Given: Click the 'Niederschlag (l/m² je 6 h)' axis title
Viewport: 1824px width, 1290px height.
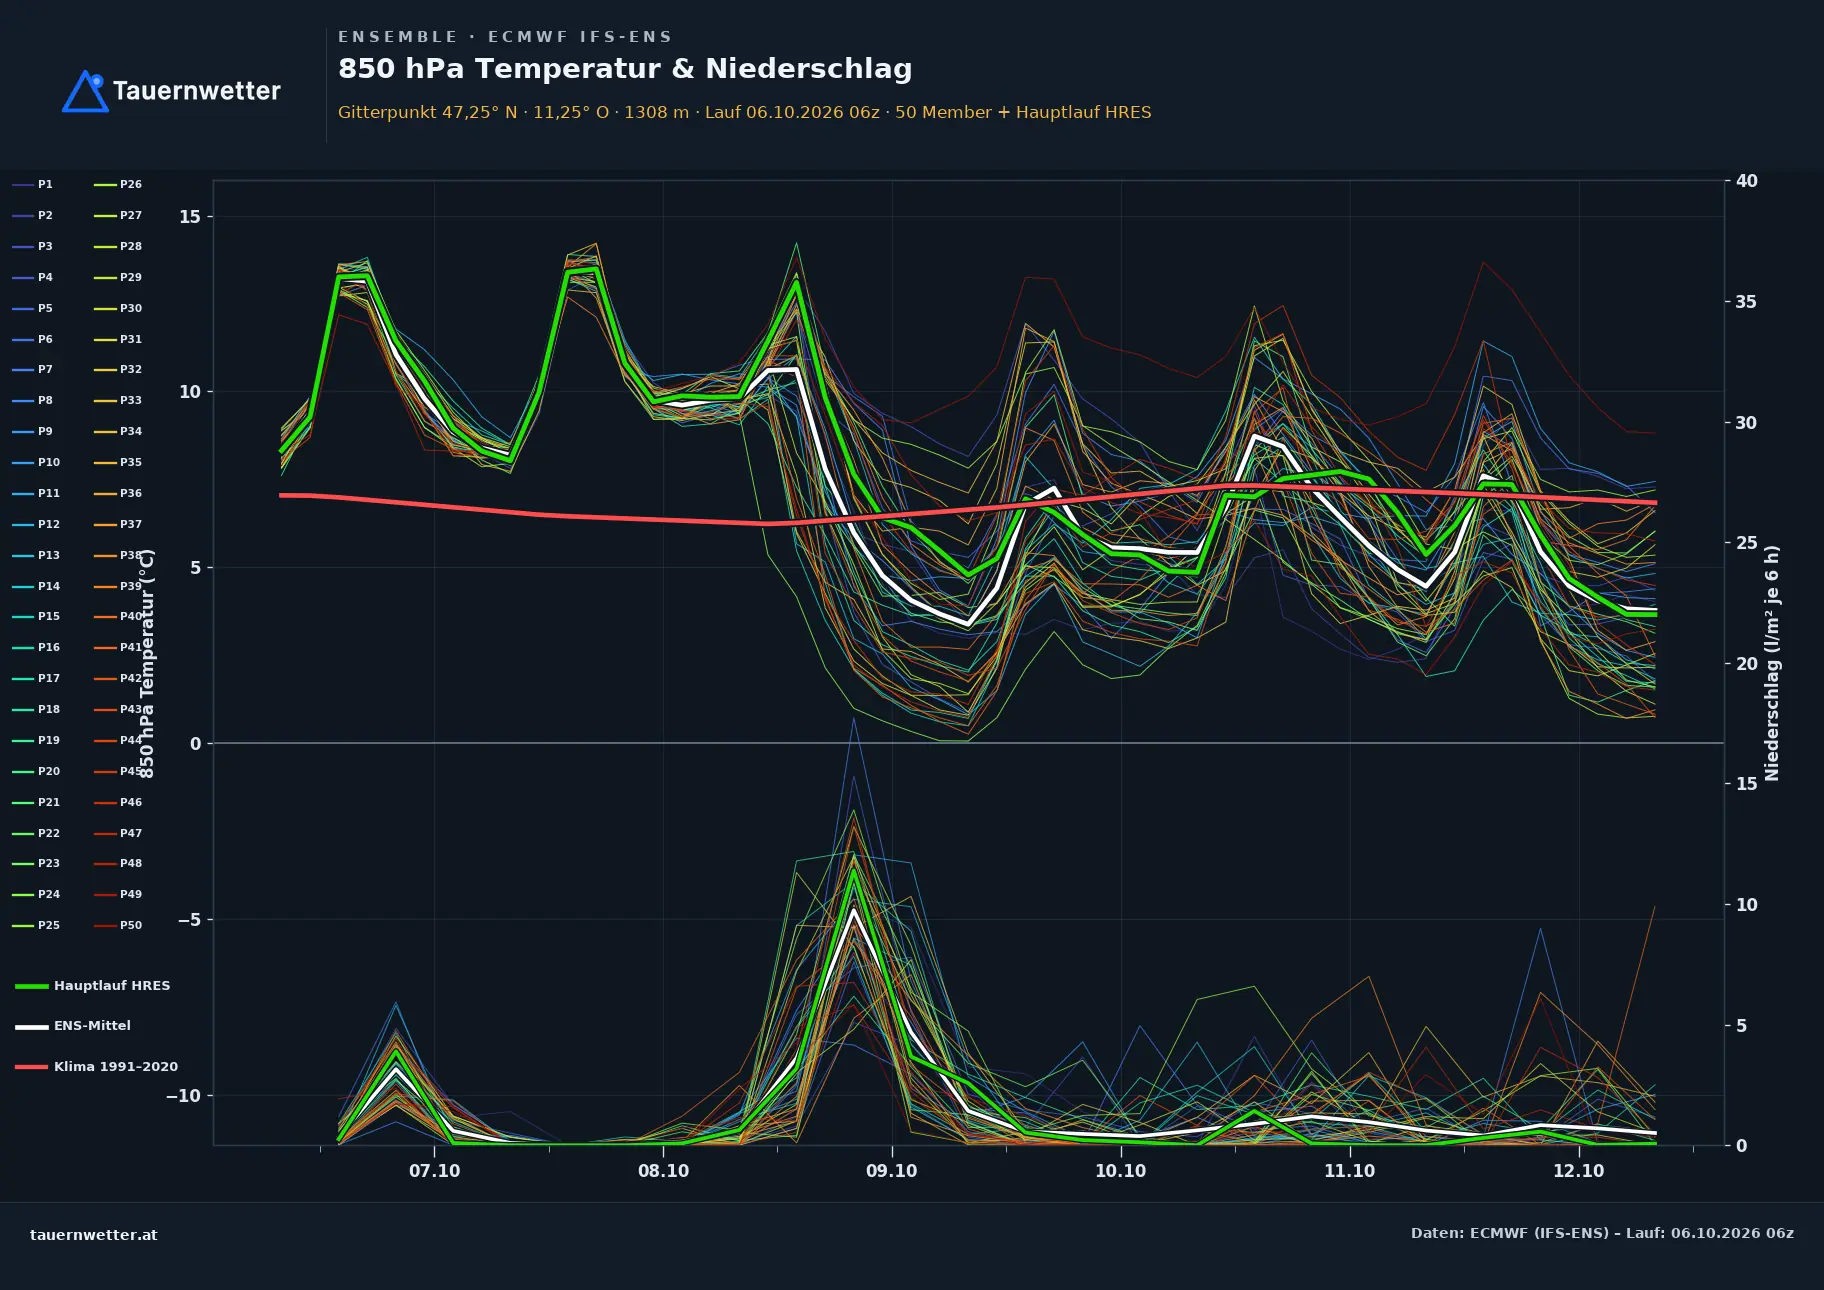Looking at the screenshot, I should point(1772,663).
